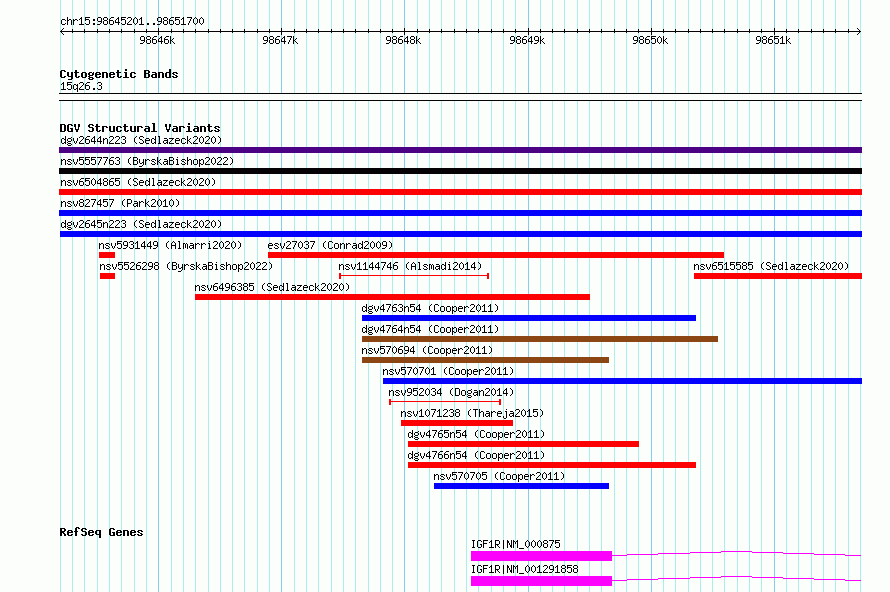Click the blue nsv570705 variant bar
Image resolution: width=890 pixels, height=592 pixels.
(x=521, y=486)
